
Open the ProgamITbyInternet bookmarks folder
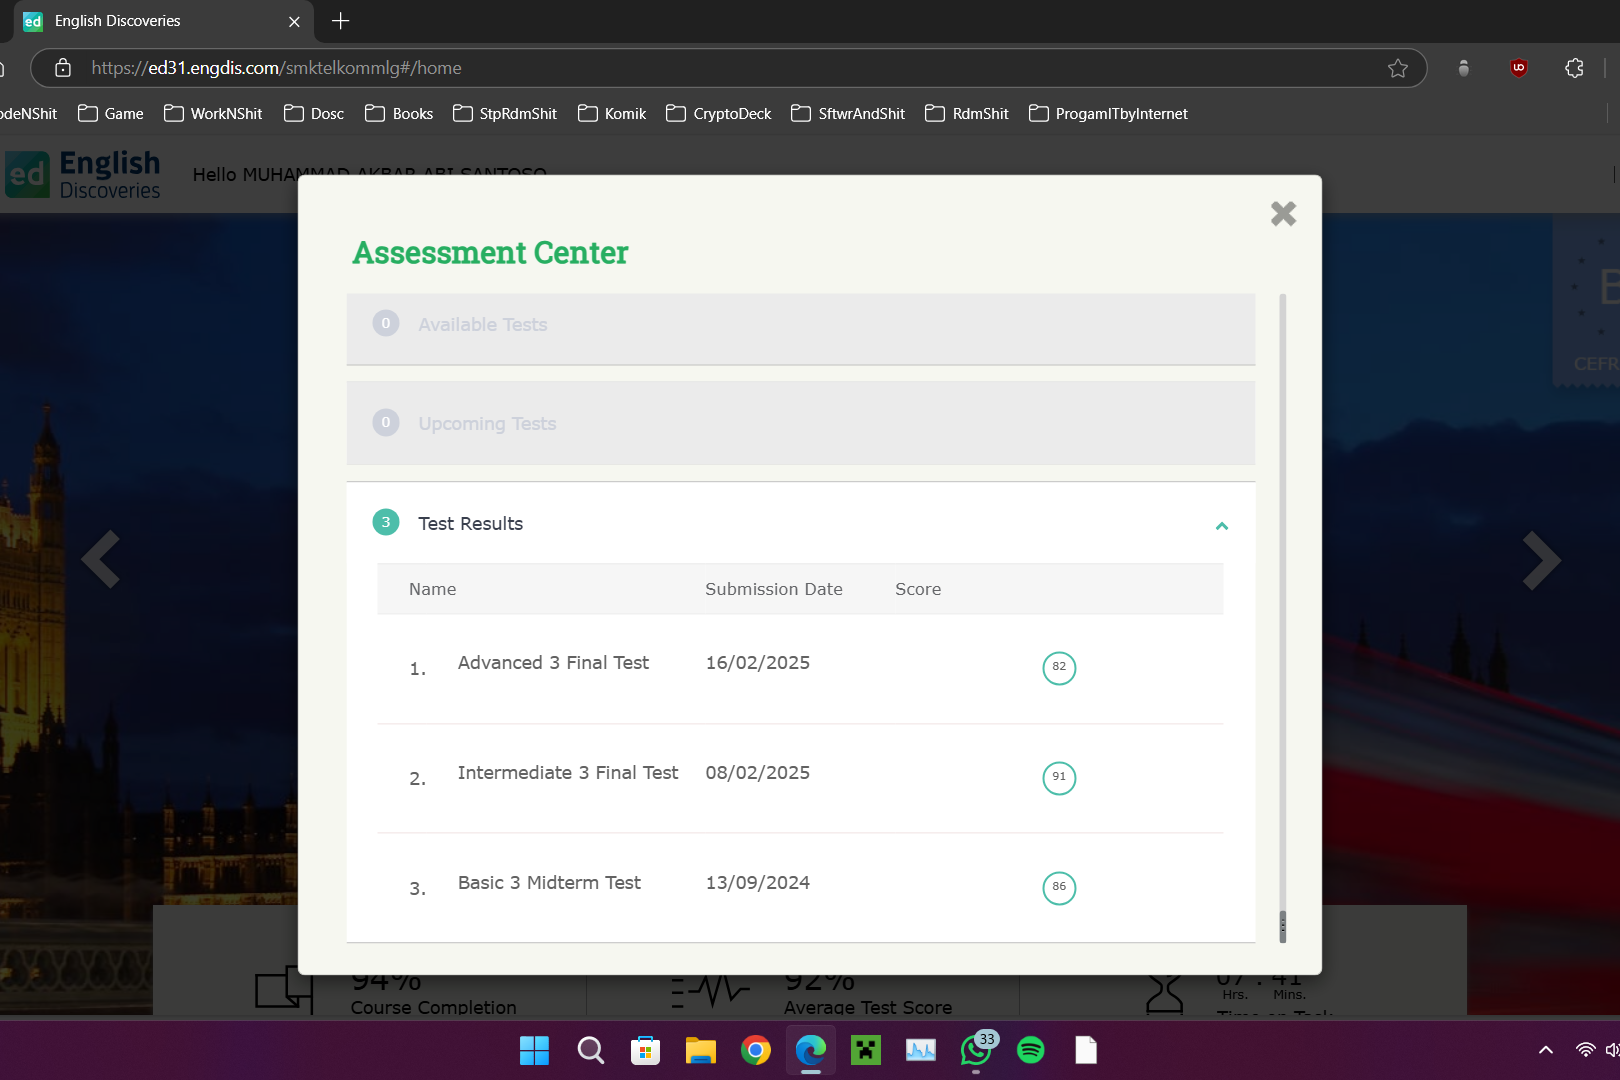1108,114
